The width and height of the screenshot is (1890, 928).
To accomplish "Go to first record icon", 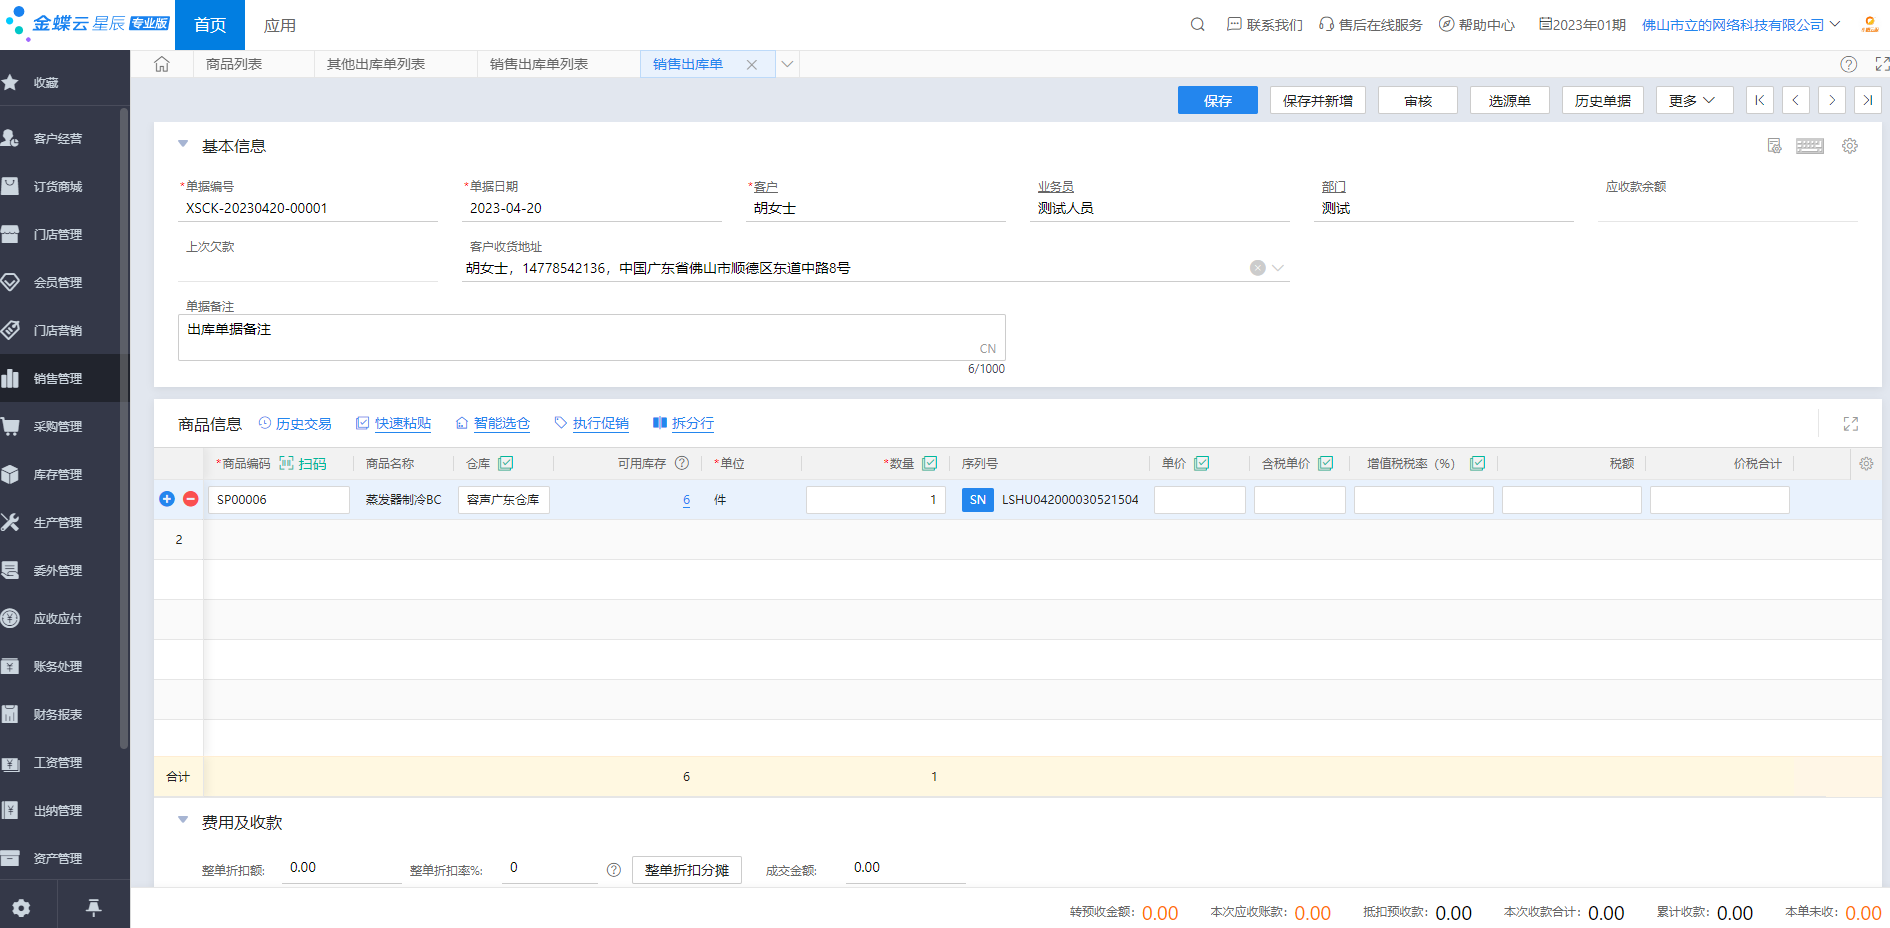I will pos(1760,100).
